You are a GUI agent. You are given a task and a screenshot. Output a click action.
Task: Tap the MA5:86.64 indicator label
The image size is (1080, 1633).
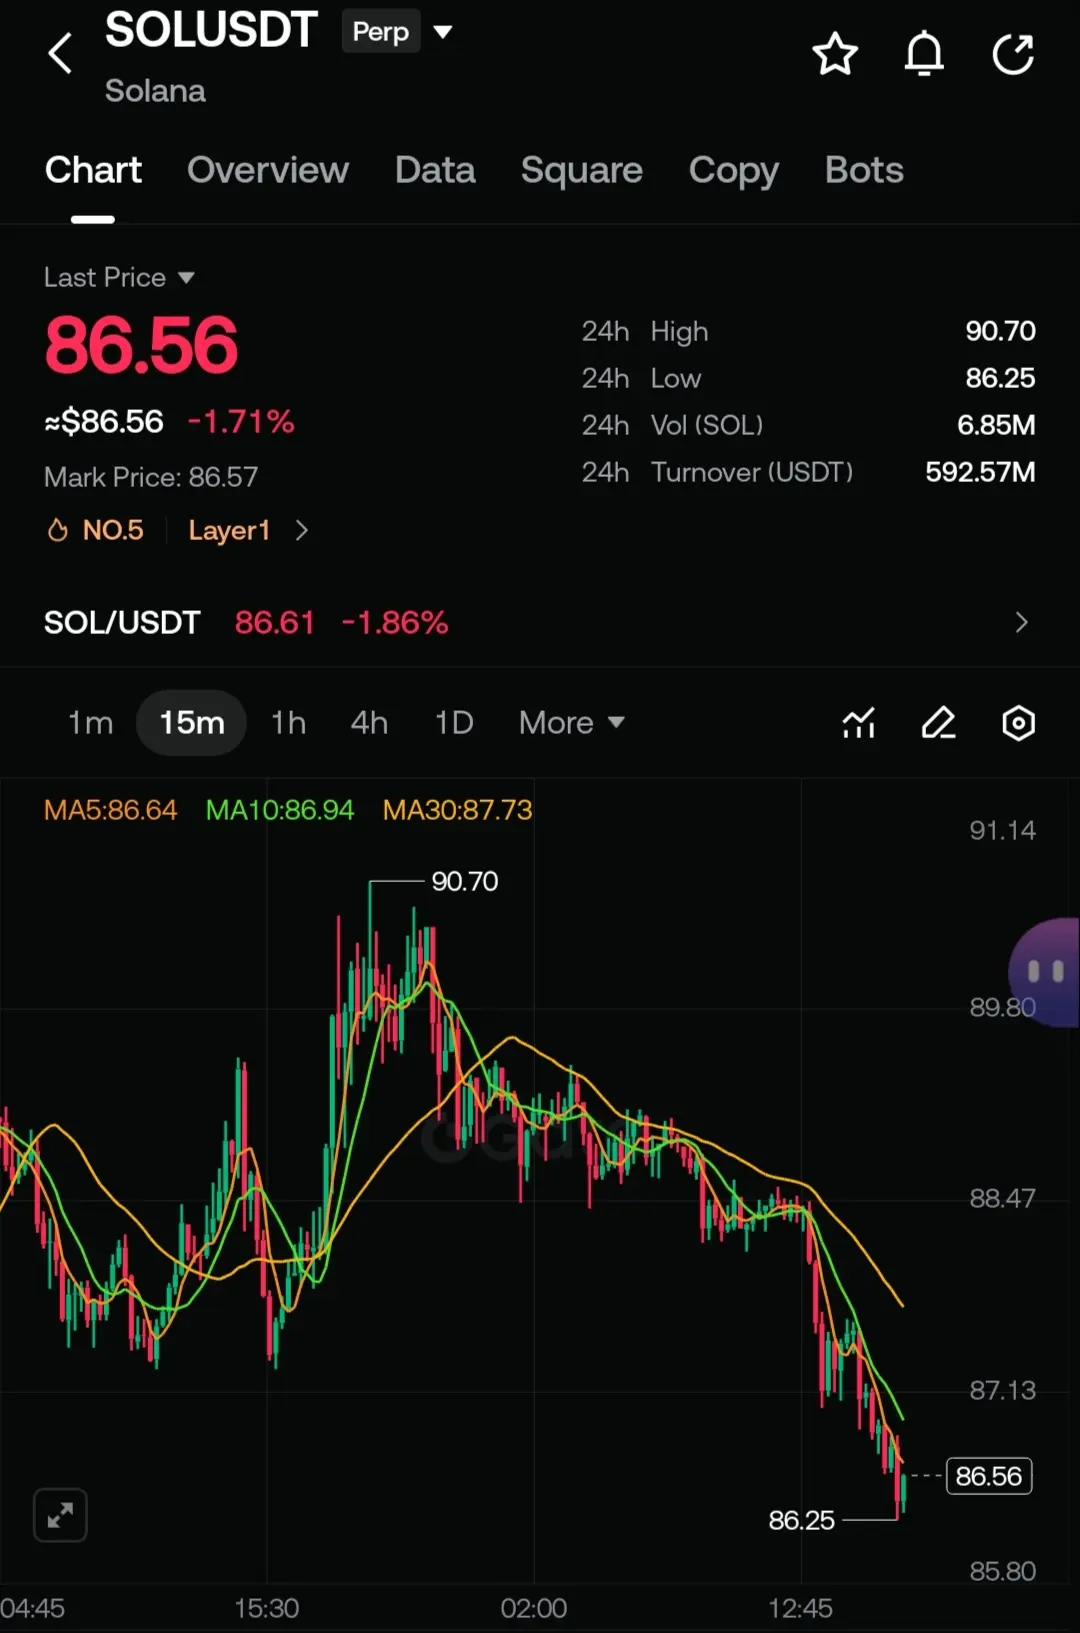pos(110,810)
